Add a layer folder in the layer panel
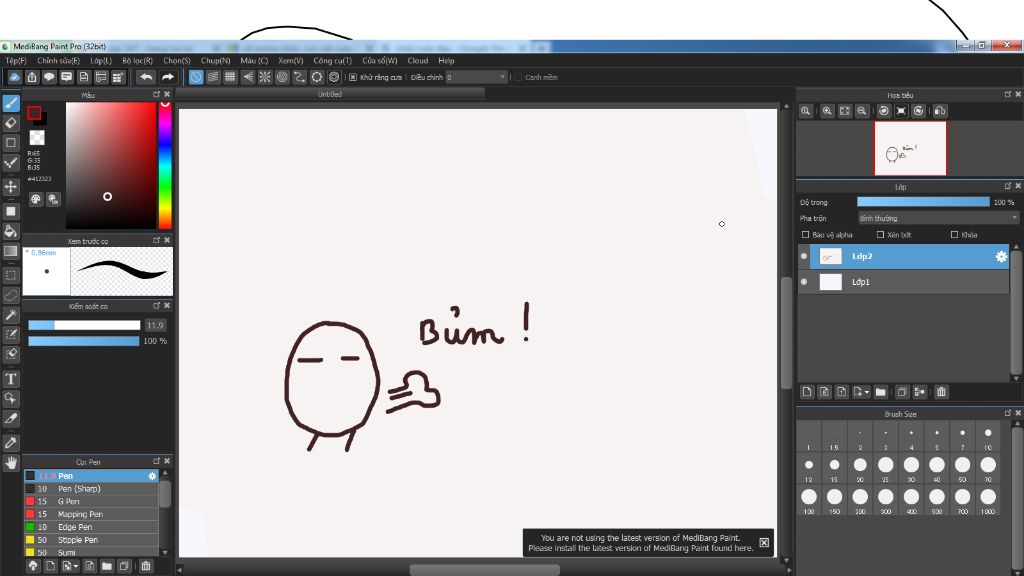The image size is (1024, 576). coord(880,392)
